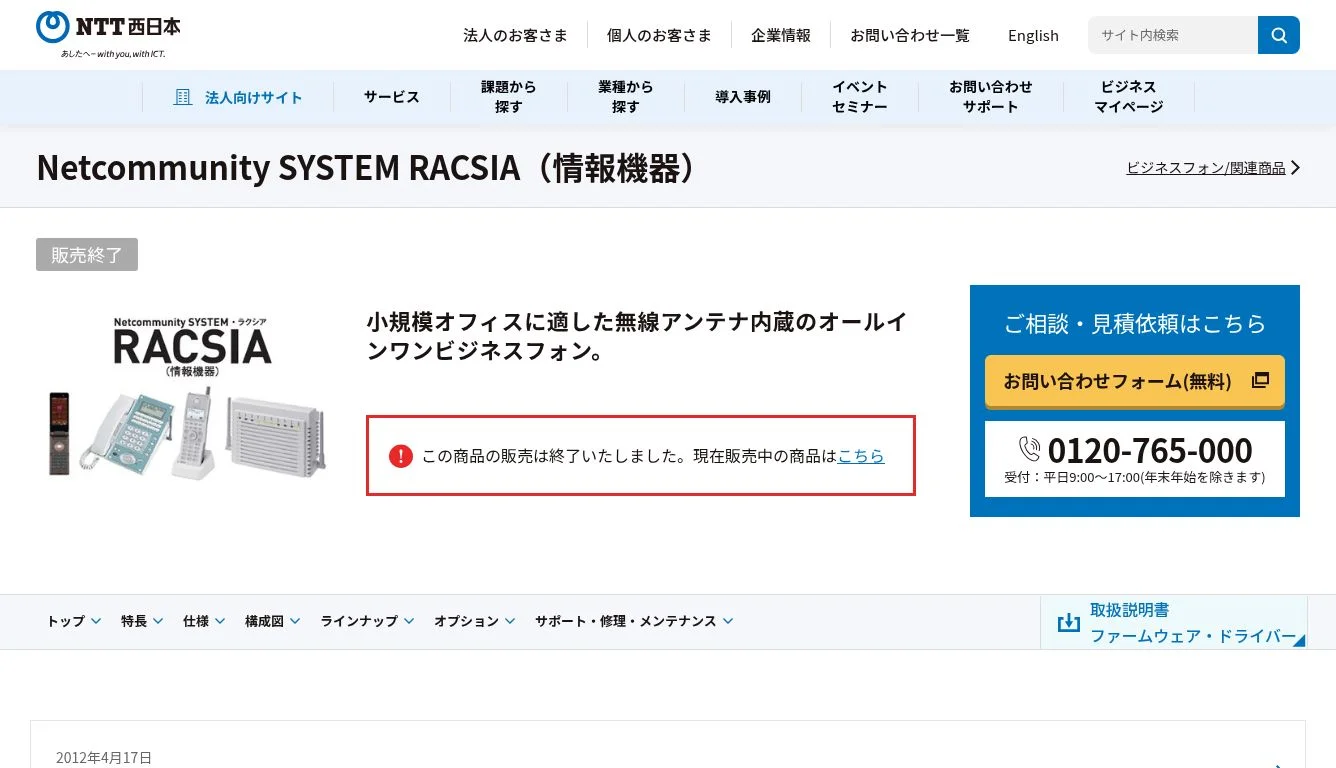Switch to the English site
Viewport: 1336px width, 768px height.
1033,35
